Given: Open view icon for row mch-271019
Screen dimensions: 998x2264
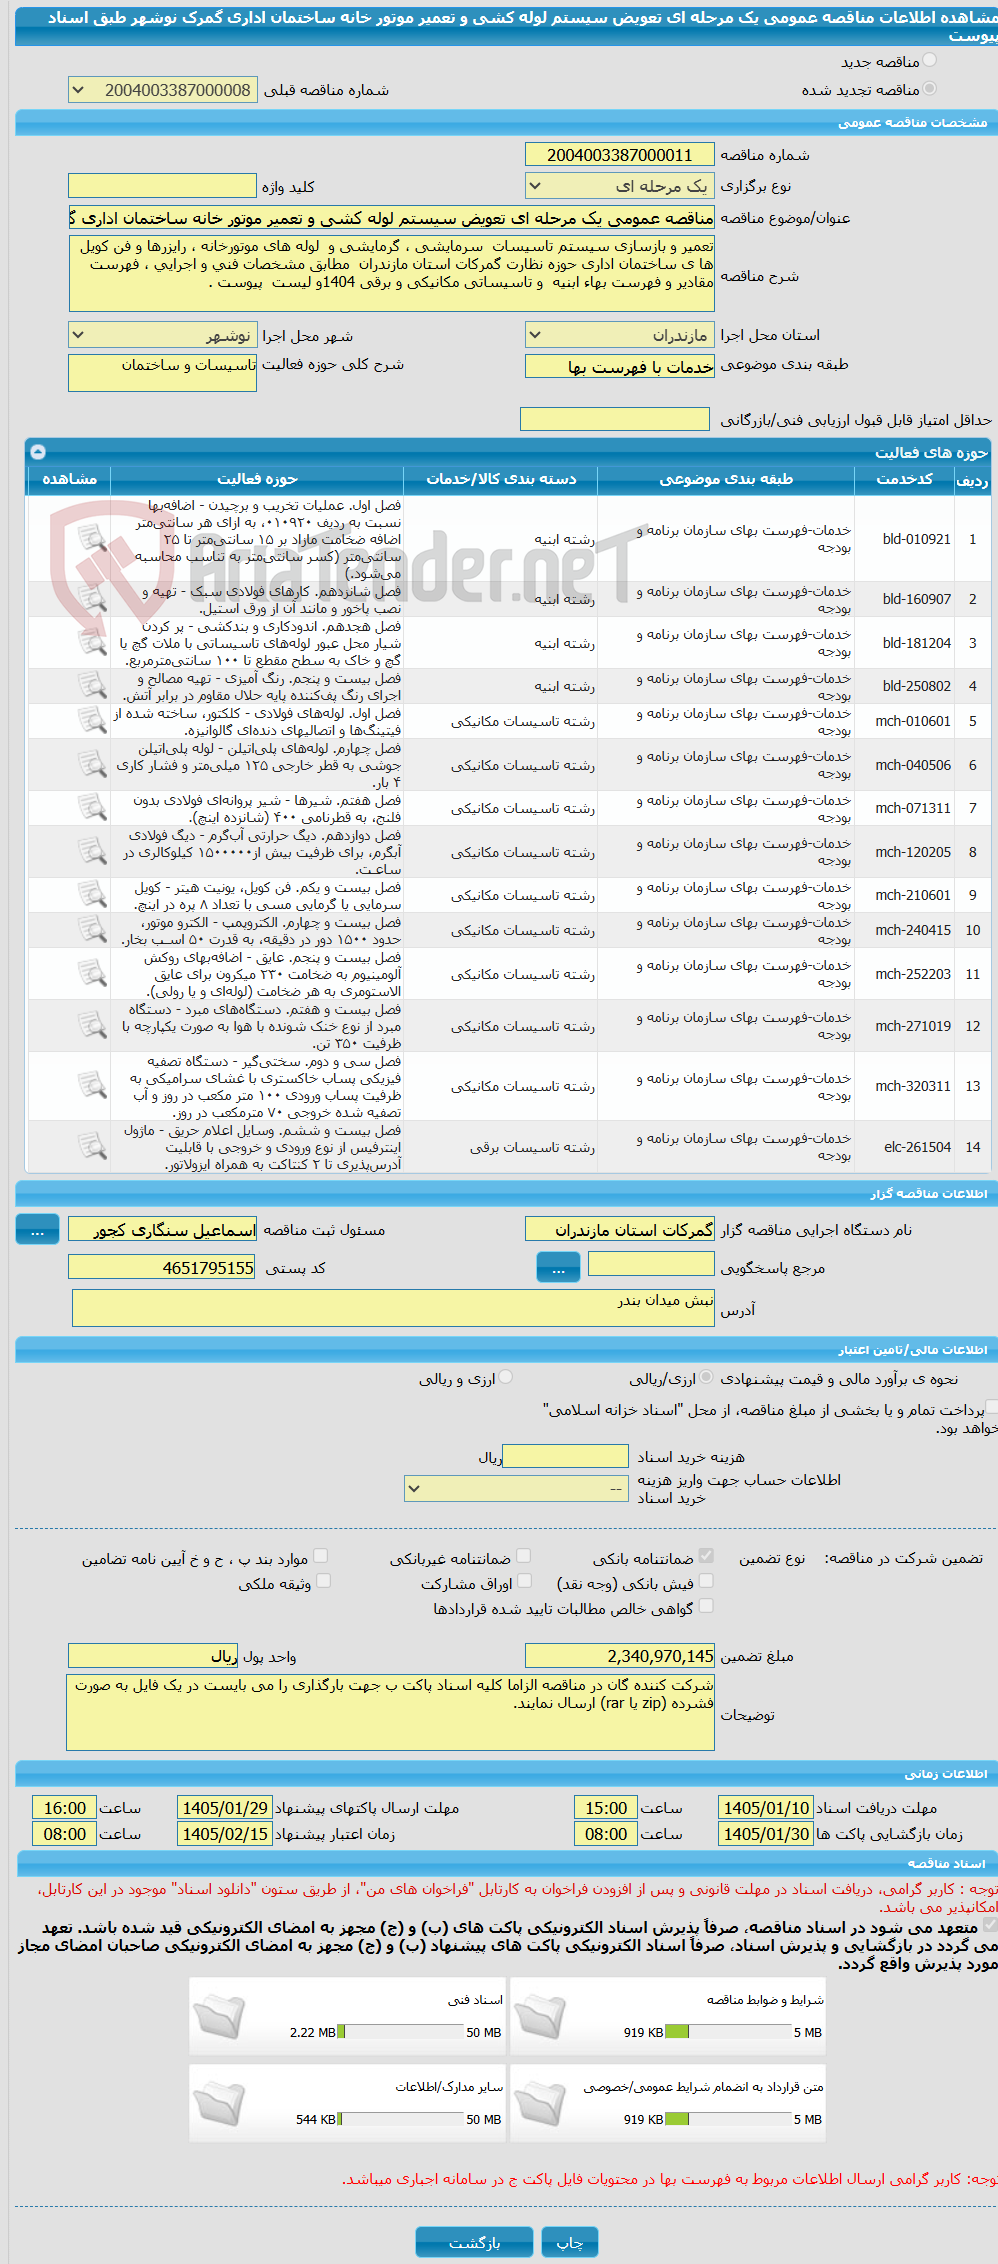Looking at the screenshot, I should point(92,1025).
